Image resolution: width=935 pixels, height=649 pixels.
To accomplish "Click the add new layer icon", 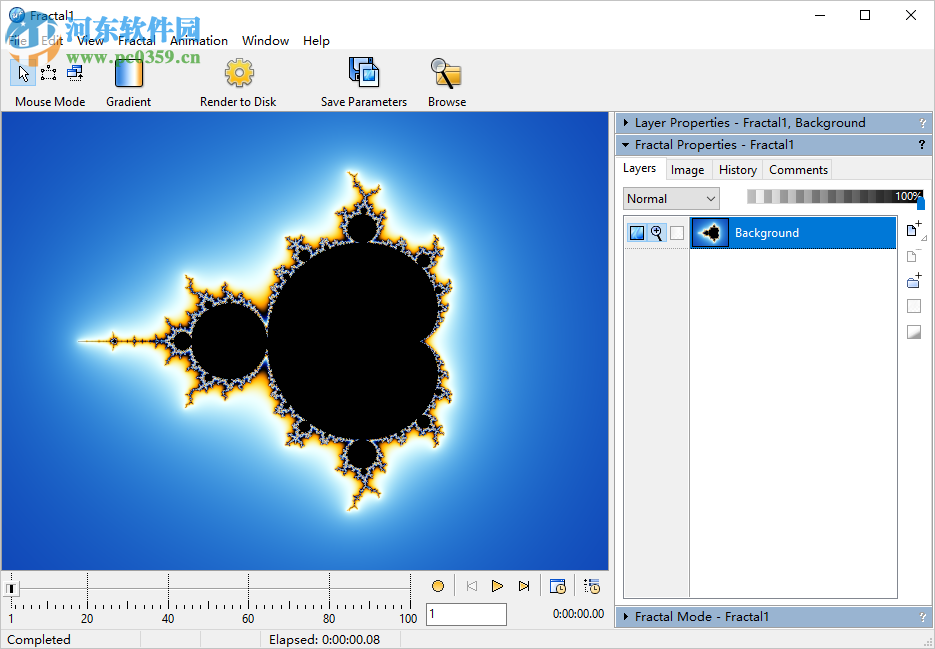I will tap(913, 229).
